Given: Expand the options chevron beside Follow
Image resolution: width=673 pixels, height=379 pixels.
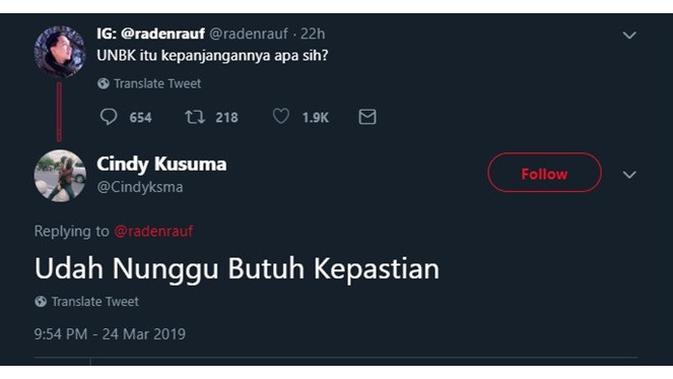Looking at the screenshot, I should [629, 175].
